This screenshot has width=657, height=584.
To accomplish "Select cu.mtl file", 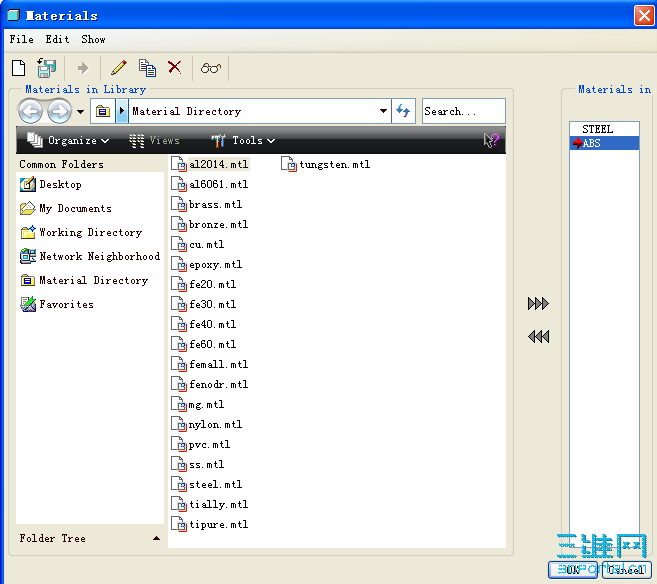I will (x=198, y=244).
